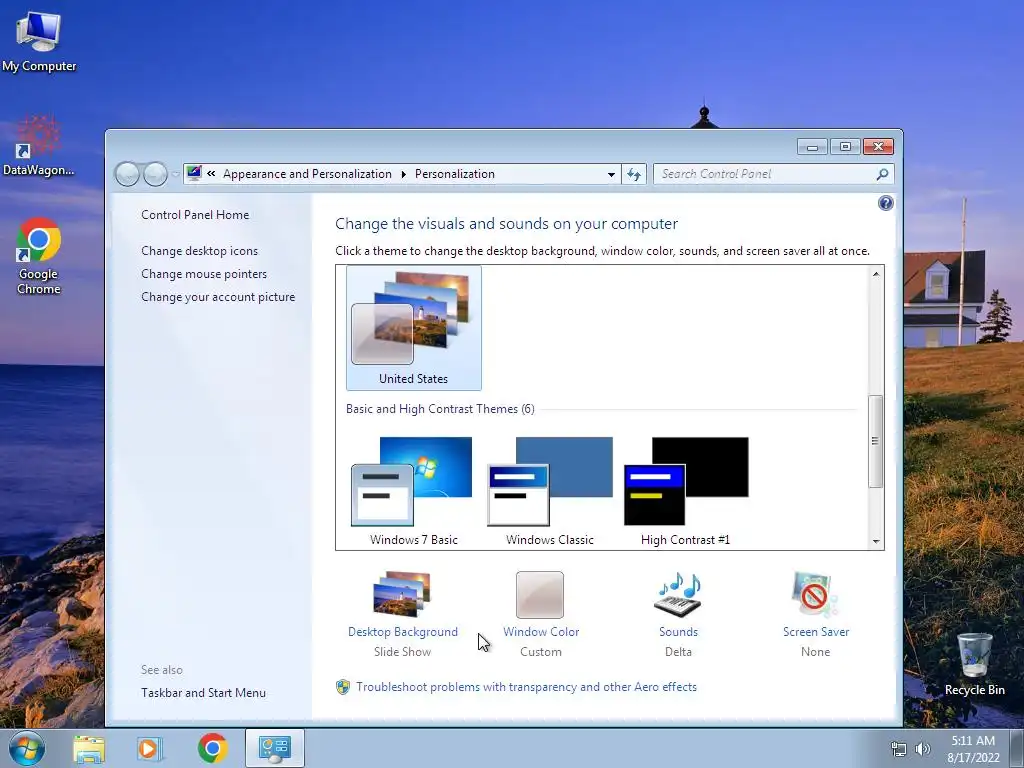Open Change mouse pointers link
The image size is (1024, 768).
tap(204, 274)
